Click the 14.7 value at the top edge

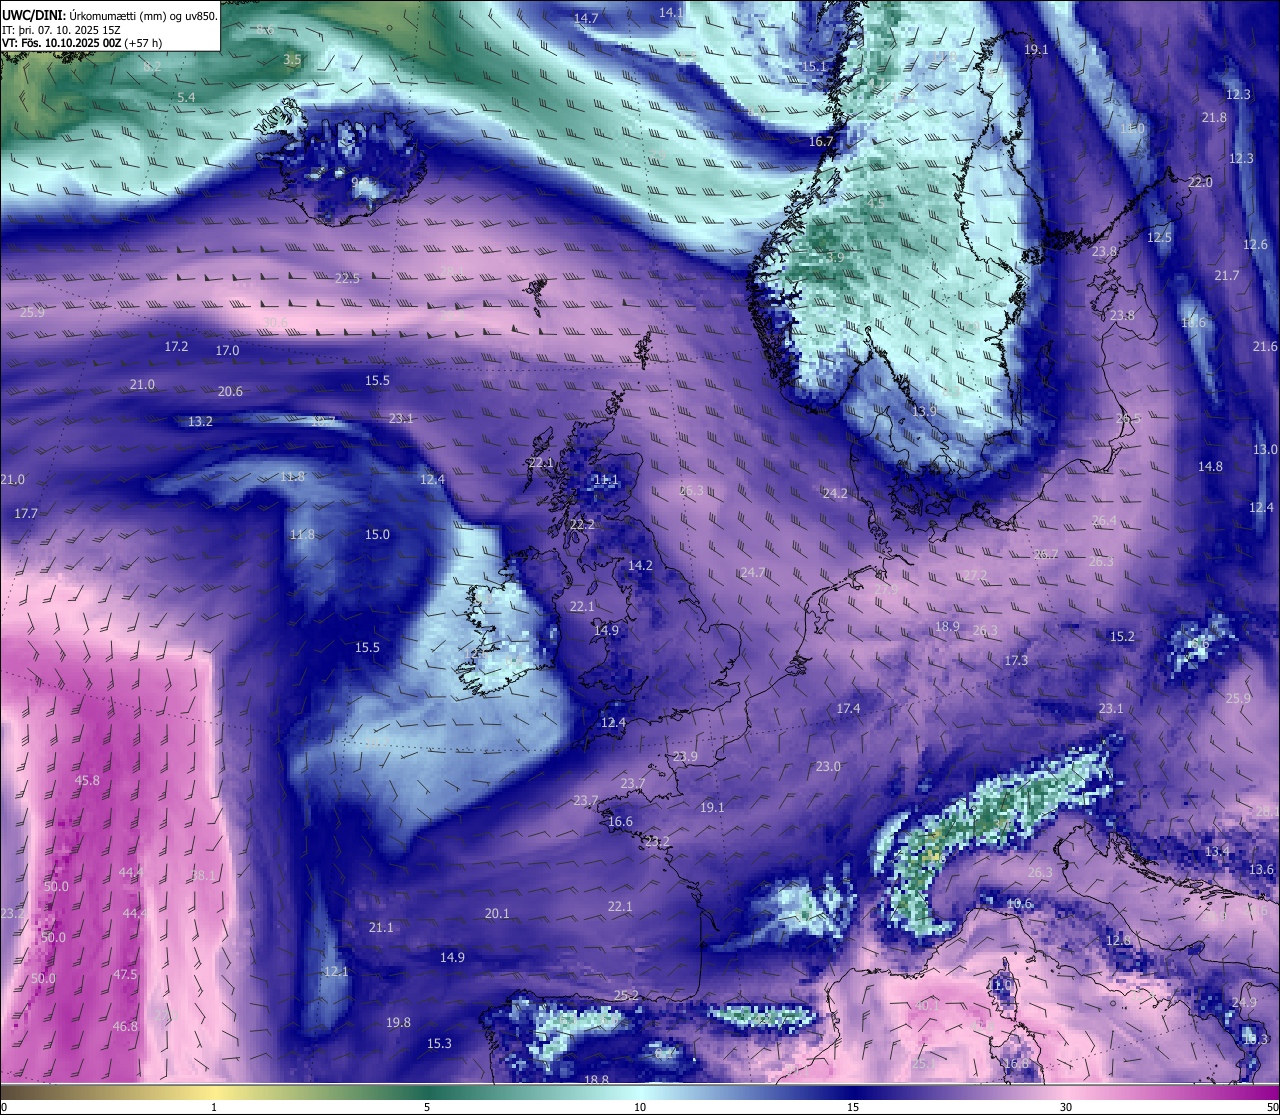pyautogui.click(x=586, y=18)
